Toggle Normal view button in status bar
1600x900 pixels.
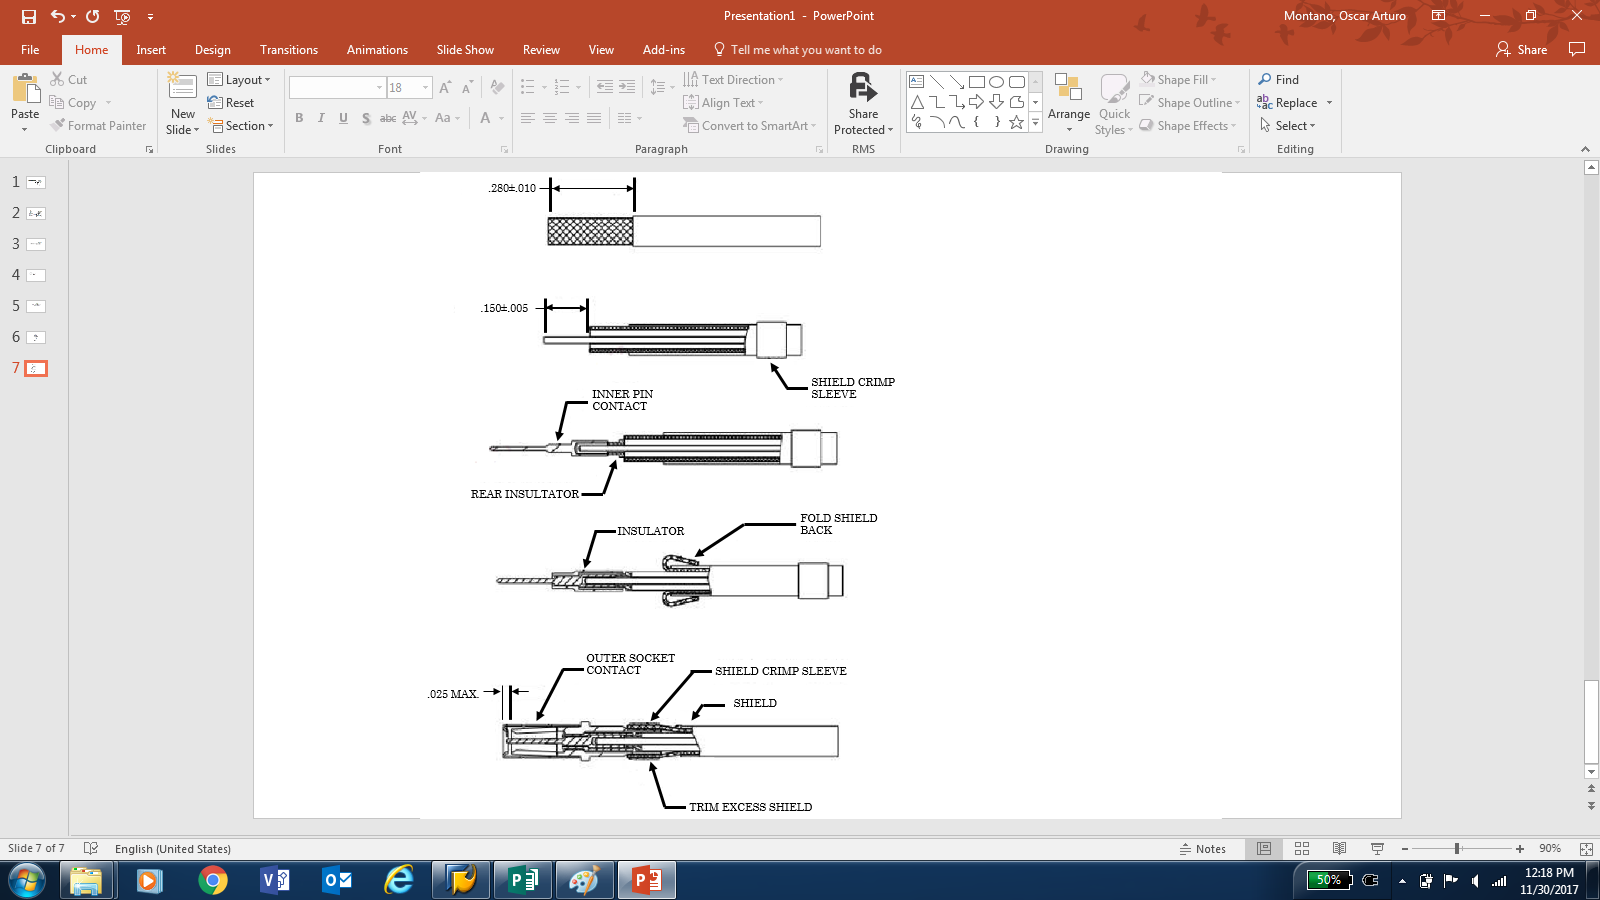tap(1264, 848)
